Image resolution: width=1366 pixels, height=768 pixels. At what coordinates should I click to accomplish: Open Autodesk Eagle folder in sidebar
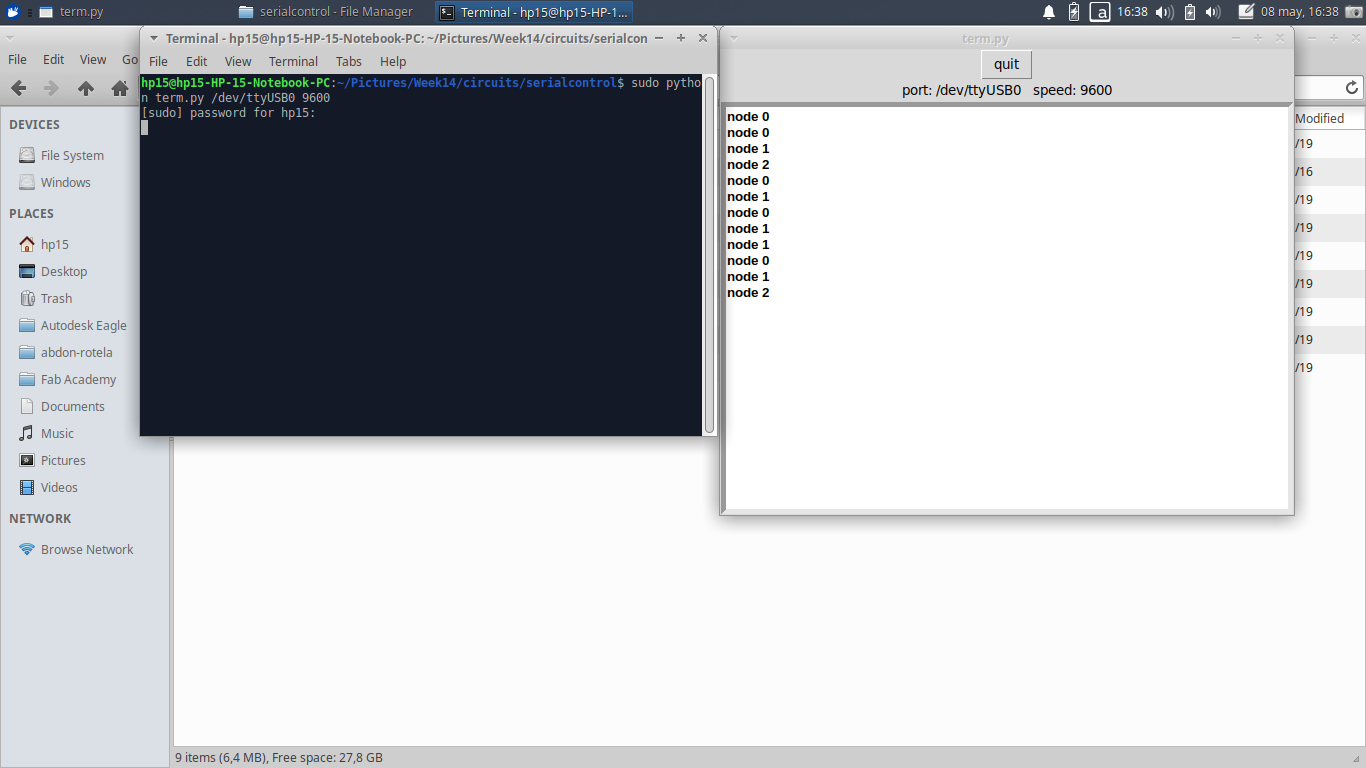pos(85,325)
